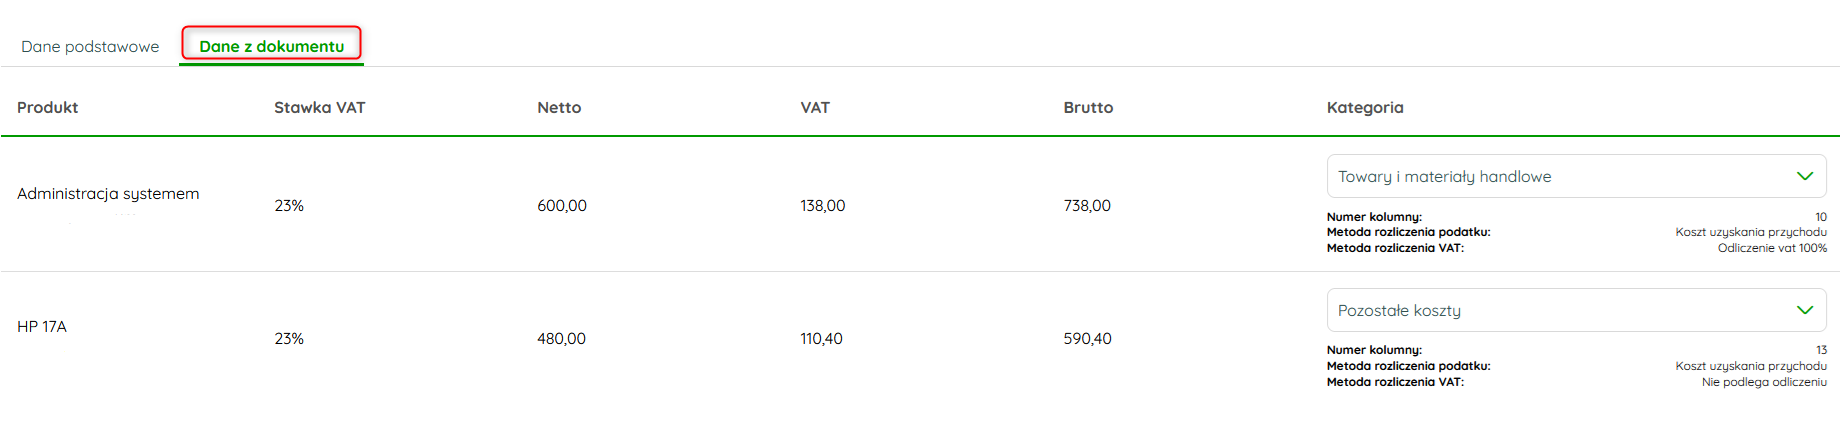The width and height of the screenshot is (1840, 425).
Task: Click chevron arrow in Towary i materiały dropdown
Action: [1804, 176]
